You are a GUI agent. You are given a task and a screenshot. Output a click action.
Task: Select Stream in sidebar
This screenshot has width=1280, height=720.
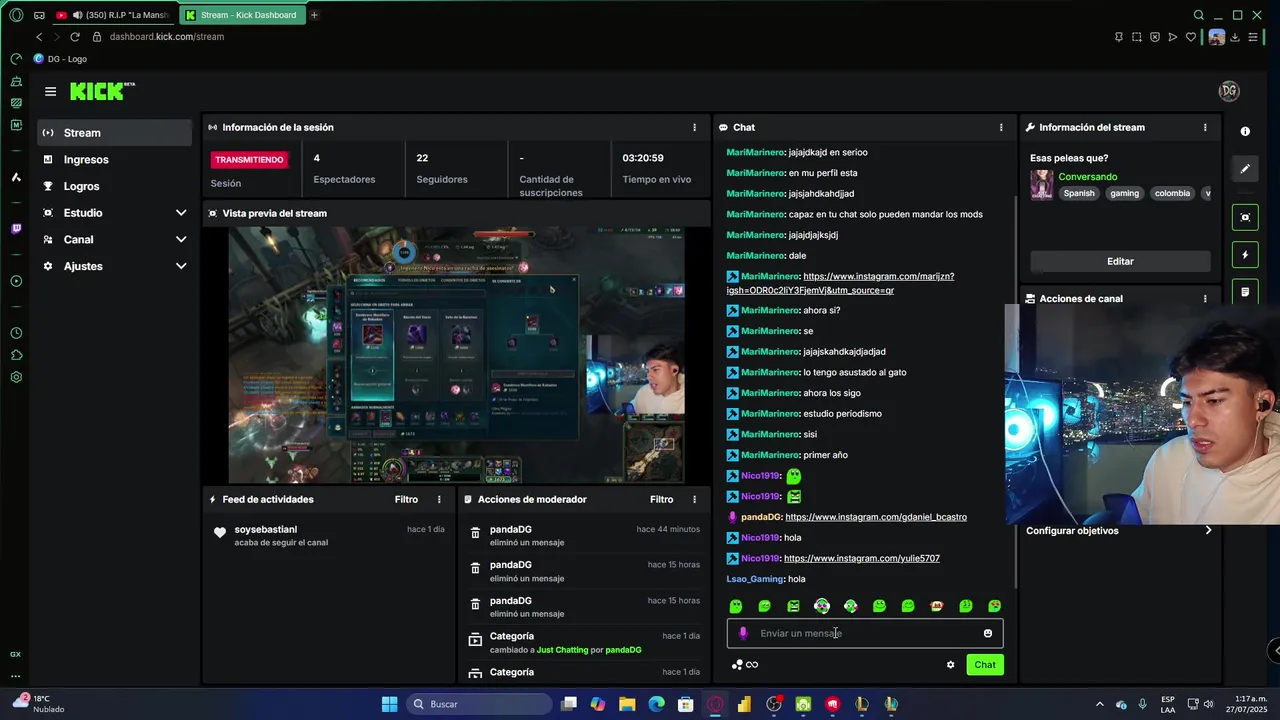pyautogui.click(x=114, y=133)
